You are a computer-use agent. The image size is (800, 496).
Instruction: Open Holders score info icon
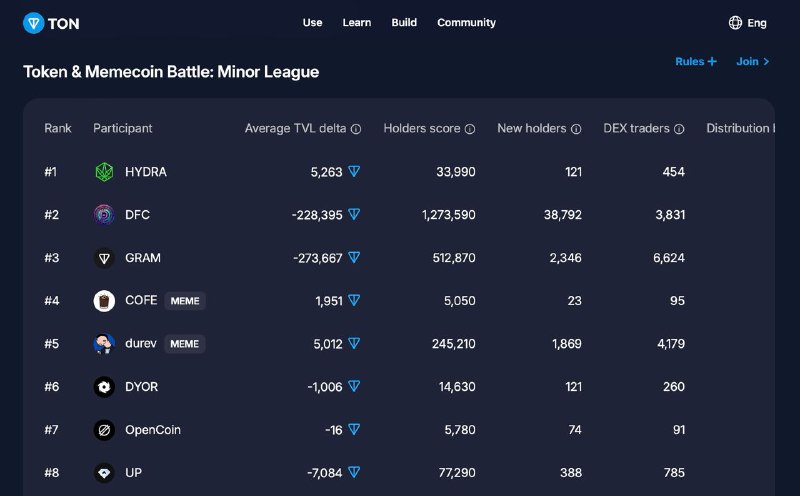pos(470,129)
